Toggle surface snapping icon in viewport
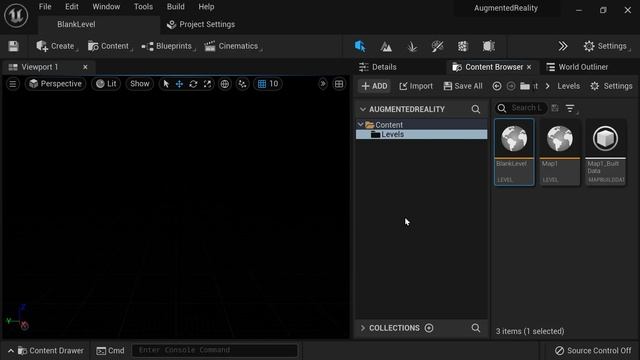 click(242, 84)
